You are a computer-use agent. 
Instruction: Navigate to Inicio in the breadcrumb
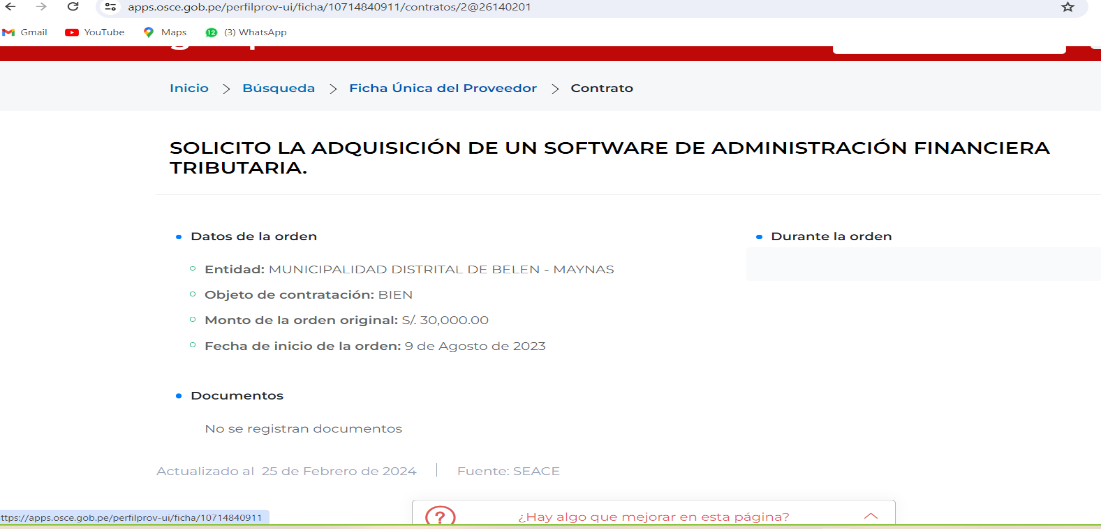189,88
